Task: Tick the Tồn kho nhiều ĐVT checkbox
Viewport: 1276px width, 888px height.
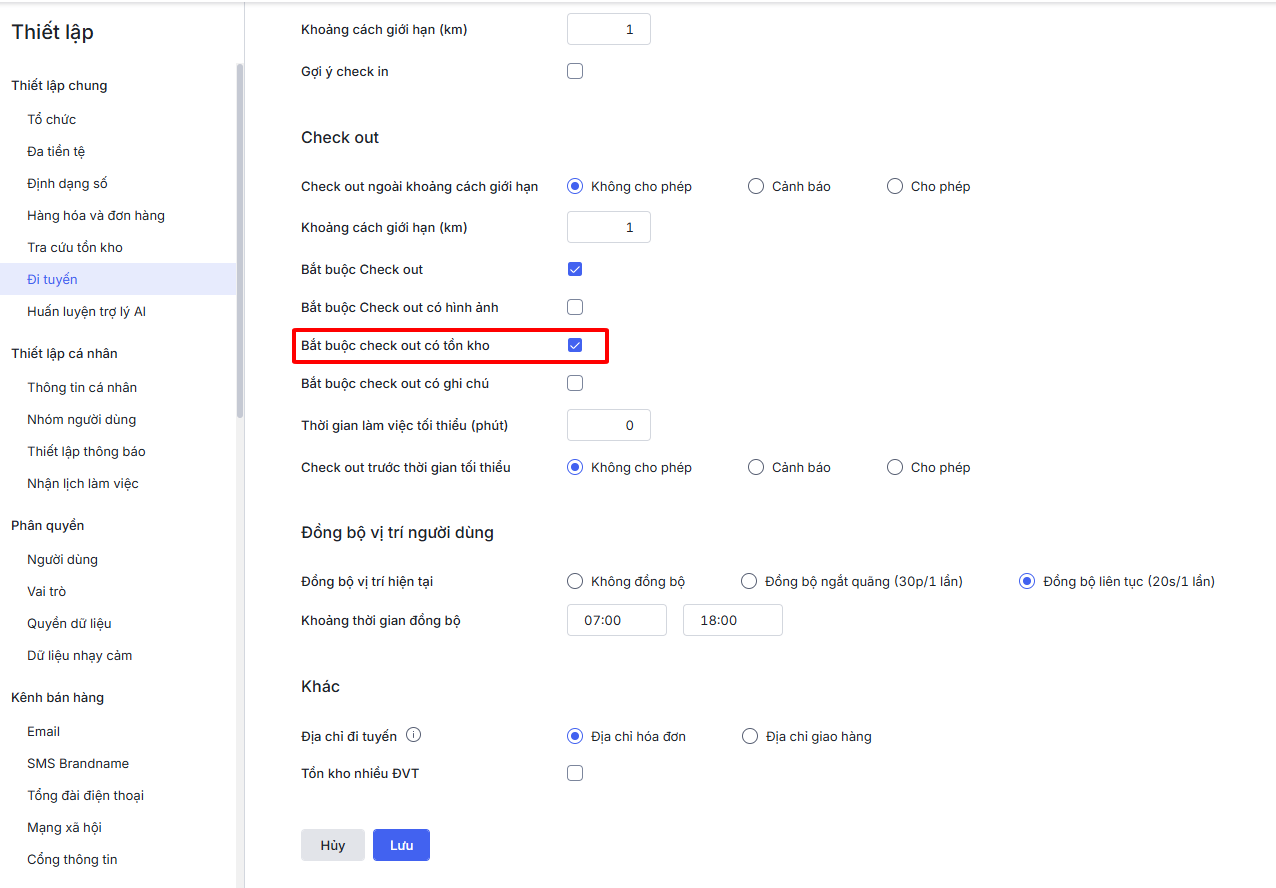Action: point(575,773)
